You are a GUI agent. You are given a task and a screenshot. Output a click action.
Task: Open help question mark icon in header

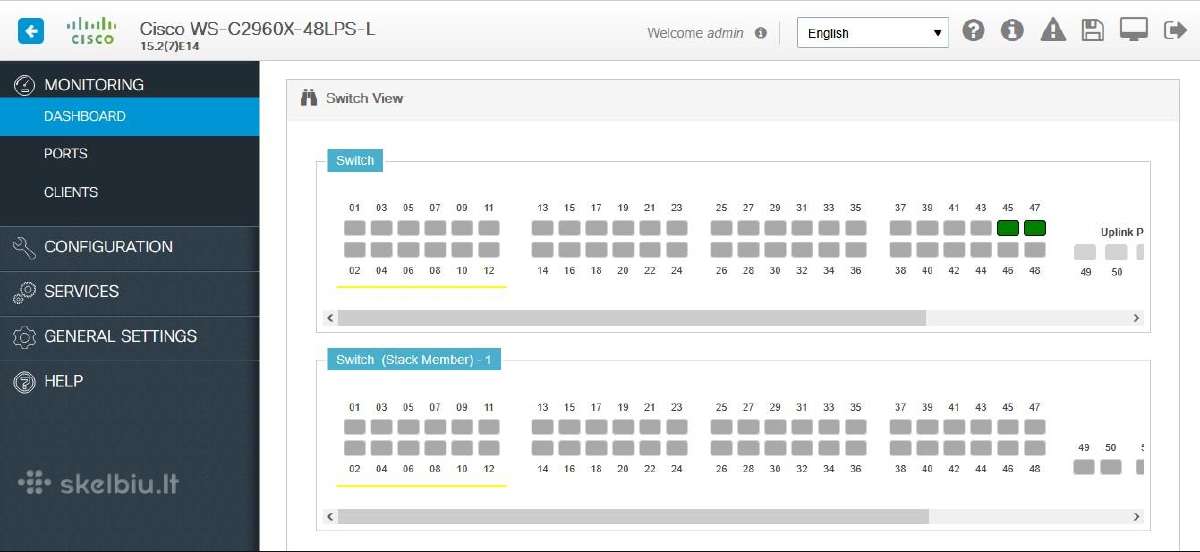click(x=973, y=30)
